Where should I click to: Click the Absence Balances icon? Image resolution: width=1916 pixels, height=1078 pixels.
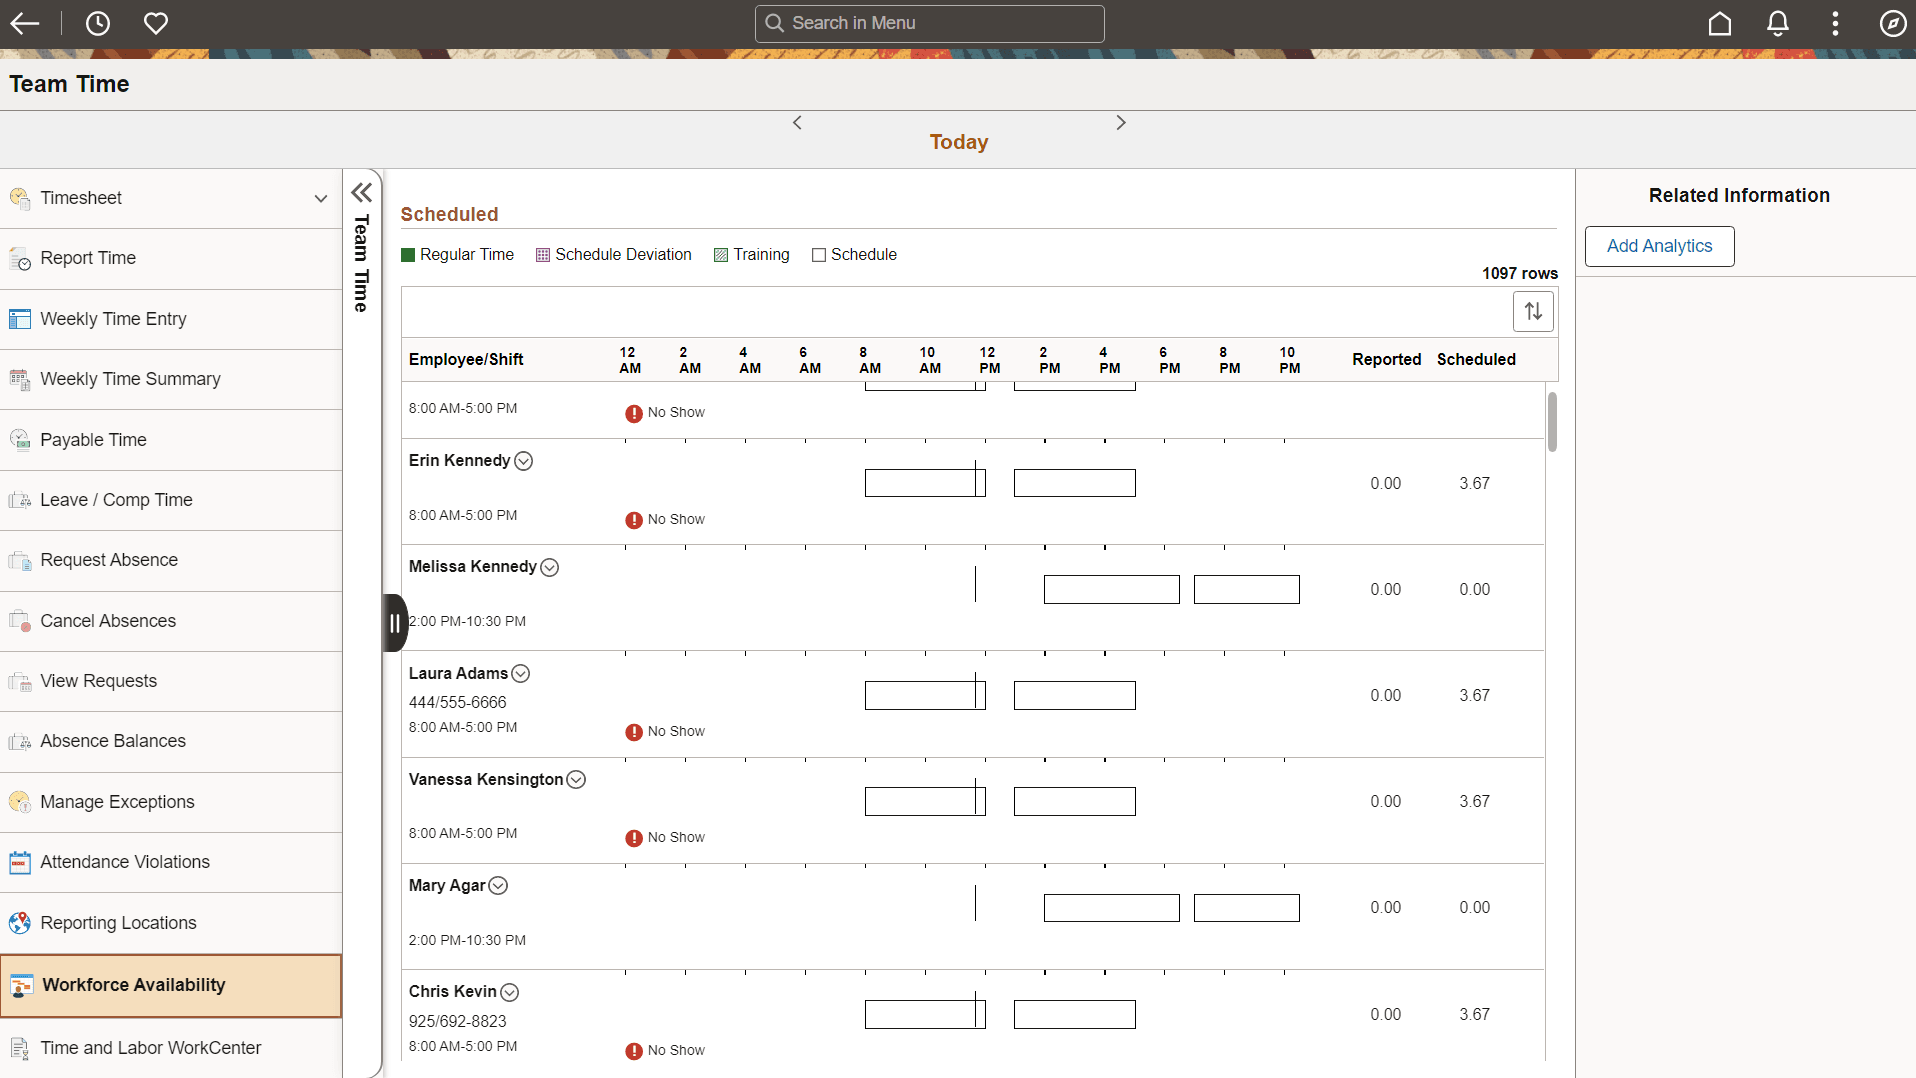click(x=20, y=742)
